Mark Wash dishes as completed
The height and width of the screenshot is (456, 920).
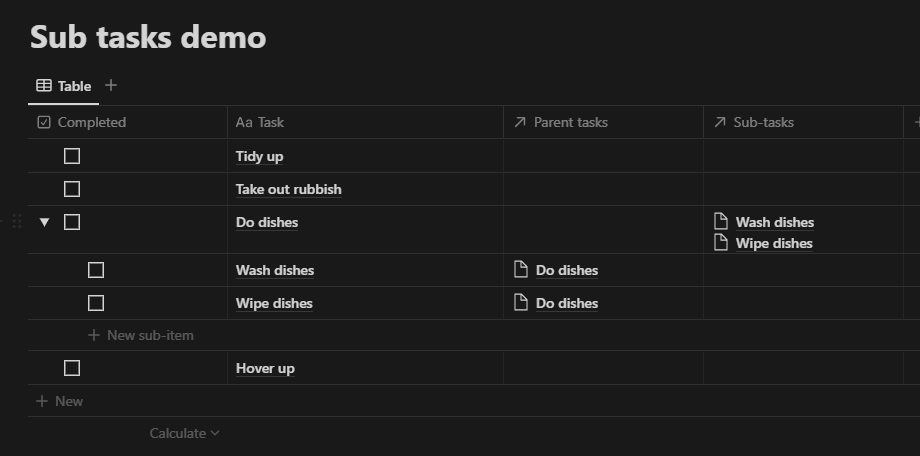96,270
